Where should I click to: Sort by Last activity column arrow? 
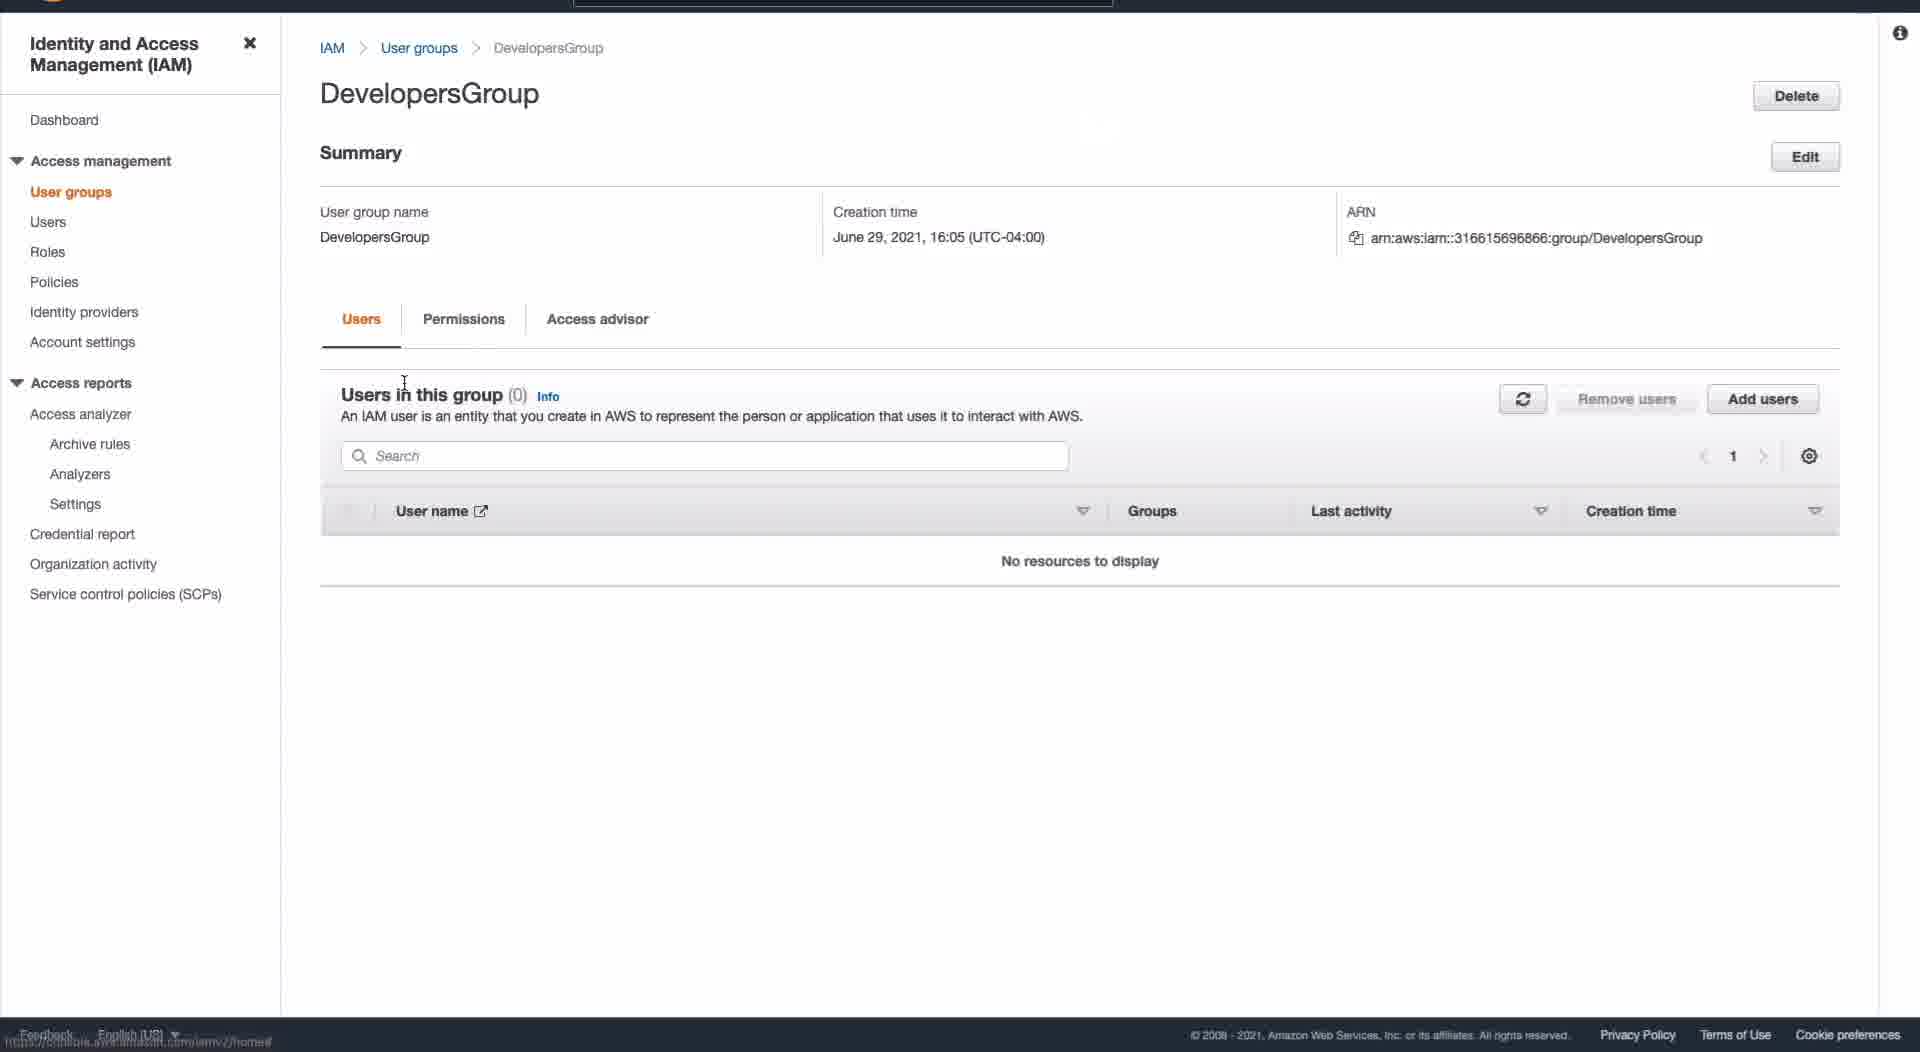pos(1541,511)
